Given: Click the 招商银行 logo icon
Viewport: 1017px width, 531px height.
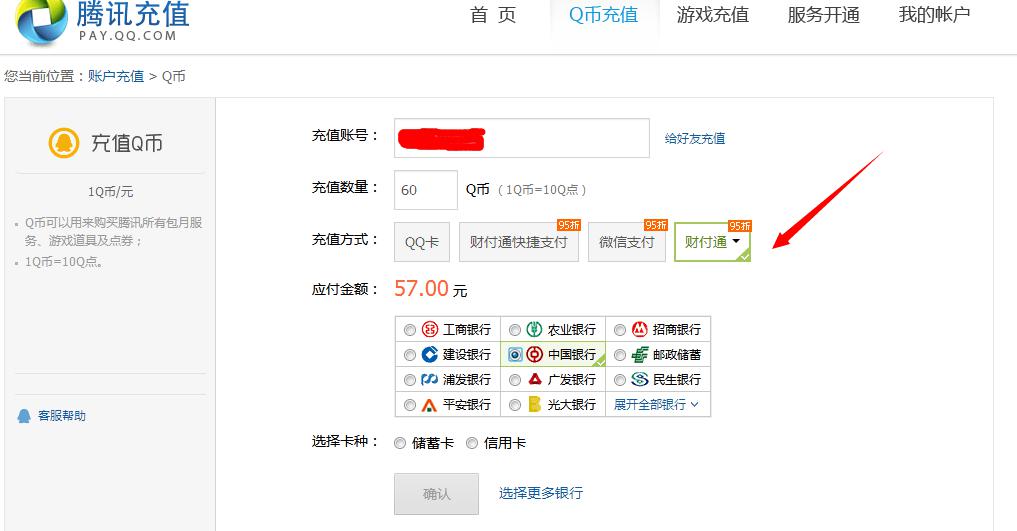Looking at the screenshot, I should (640, 329).
